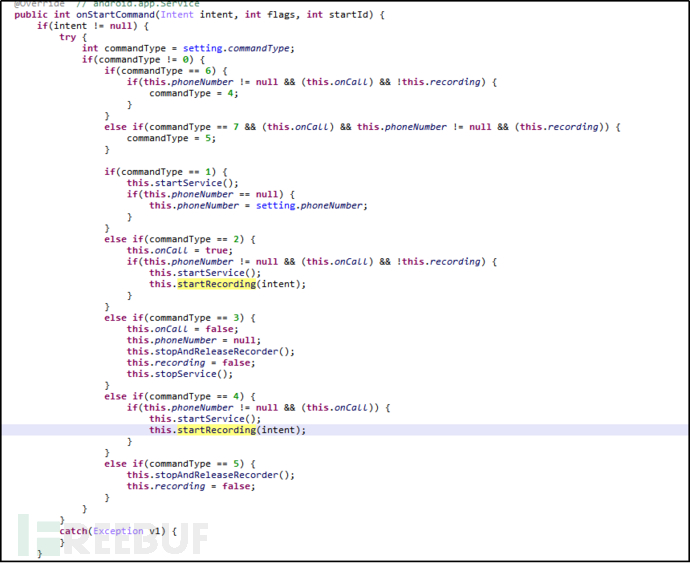Click the 'if(commandType == 1)' condition

(x=165, y=172)
